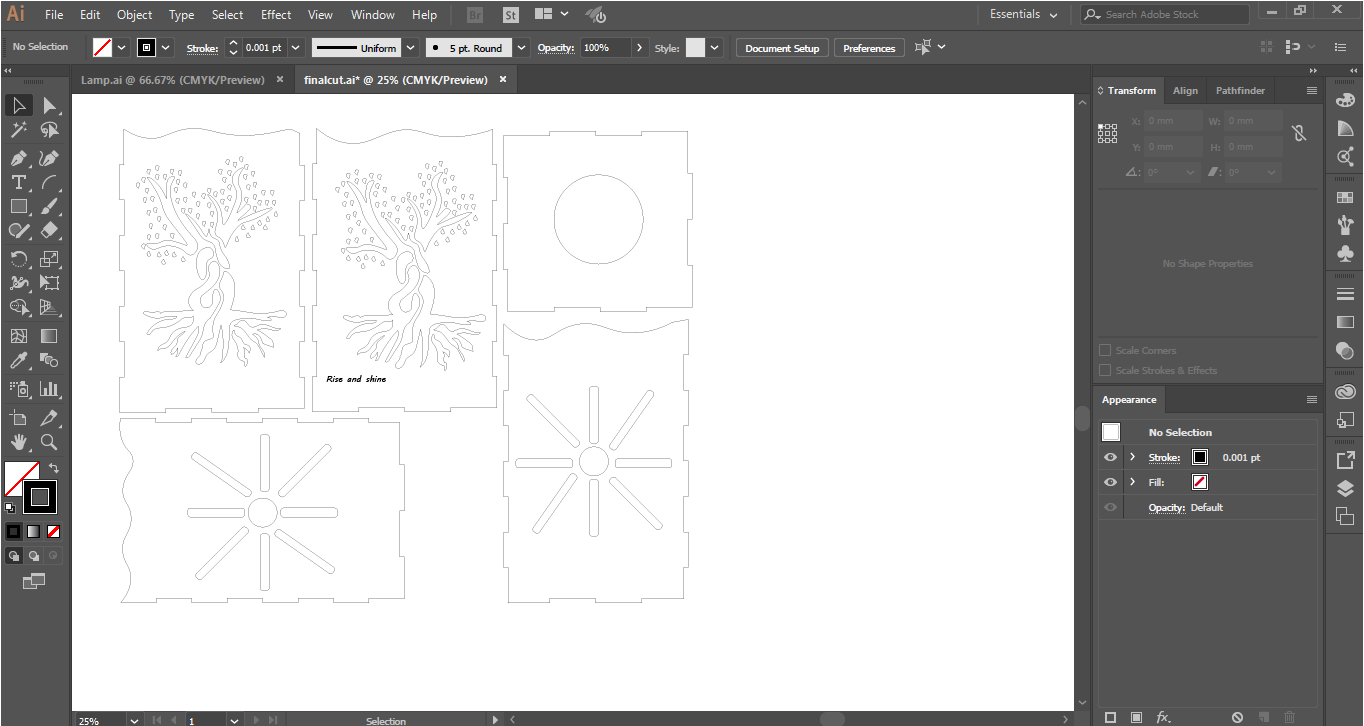Click the Document Setup button
1364x726 pixels.
(782, 48)
